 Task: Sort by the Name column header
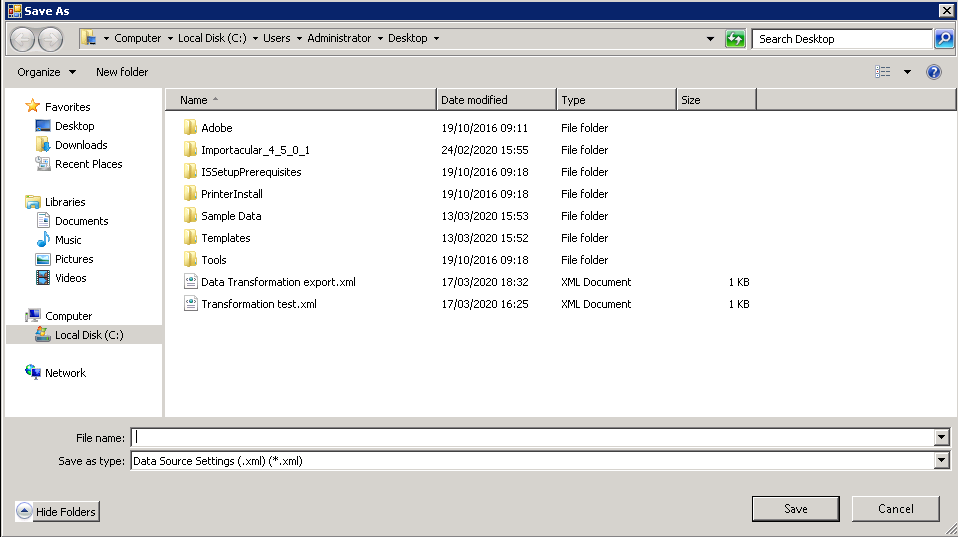click(301, 100)
